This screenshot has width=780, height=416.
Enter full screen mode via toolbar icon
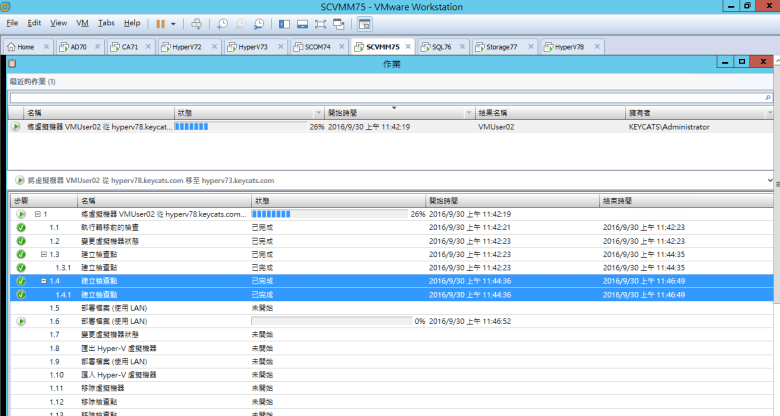pos(322,22)
